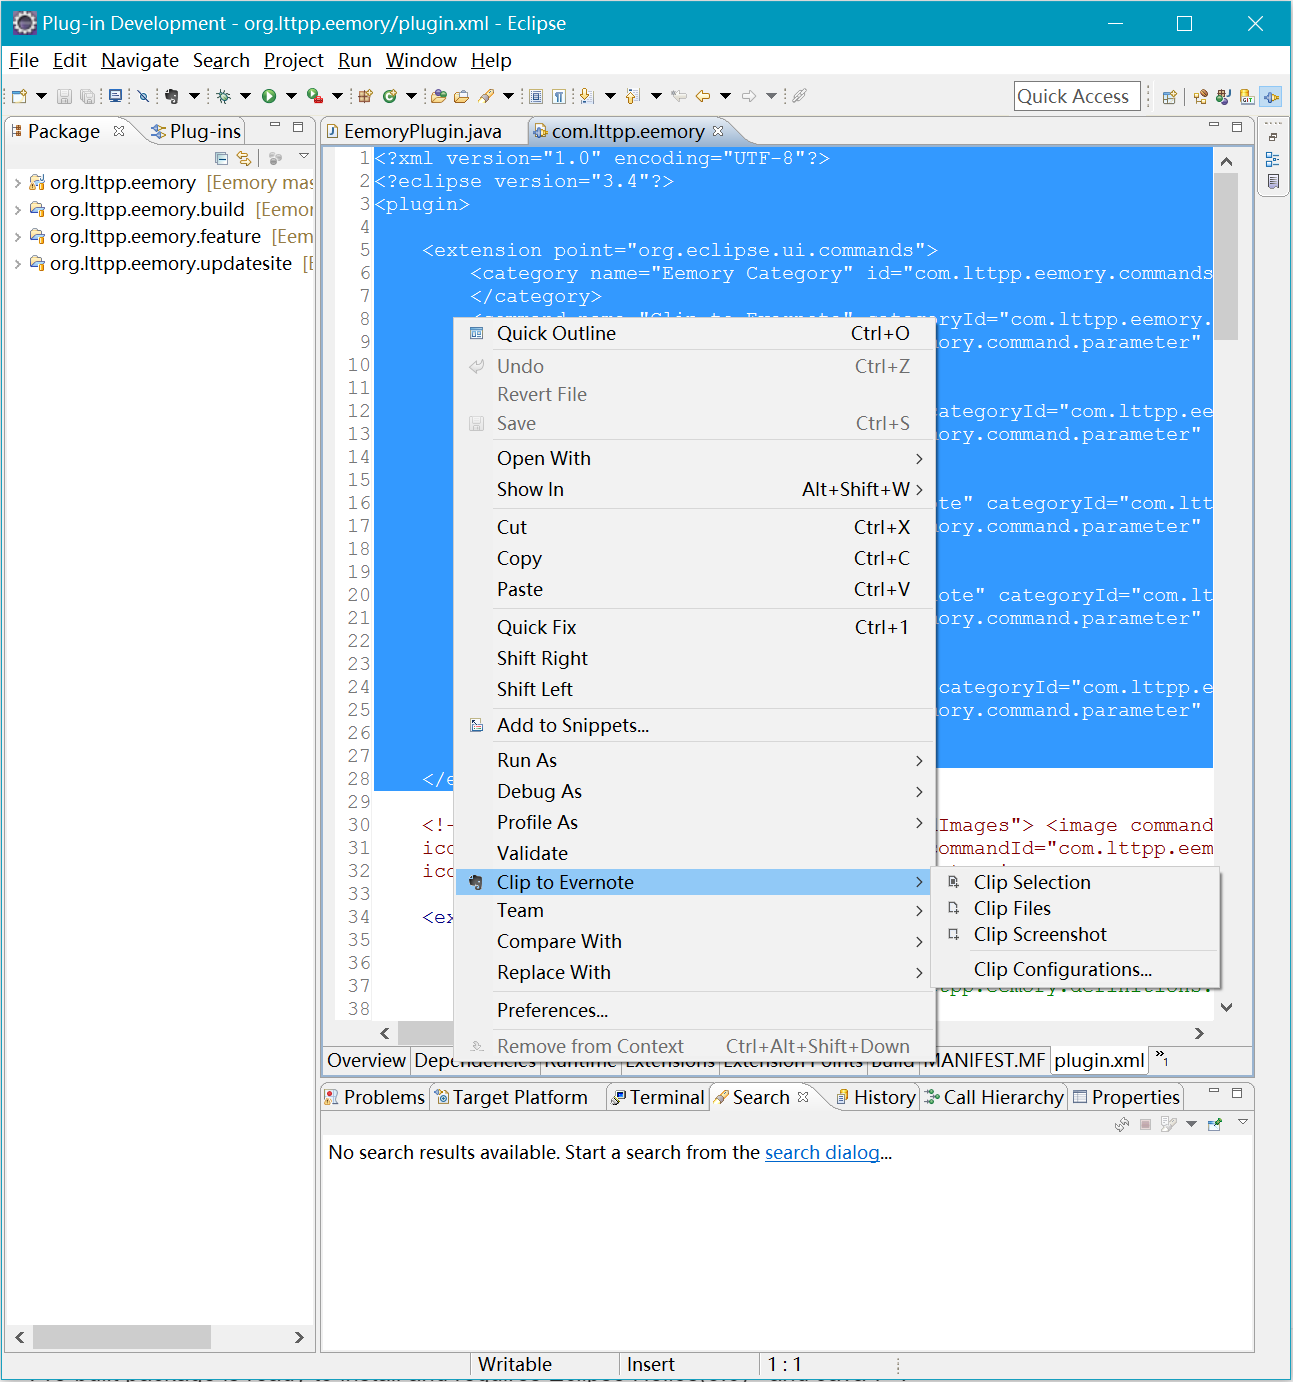Choose Clip Selection in the submenu
This screenshot has height=1382, width=1294.
point(1075,882)
